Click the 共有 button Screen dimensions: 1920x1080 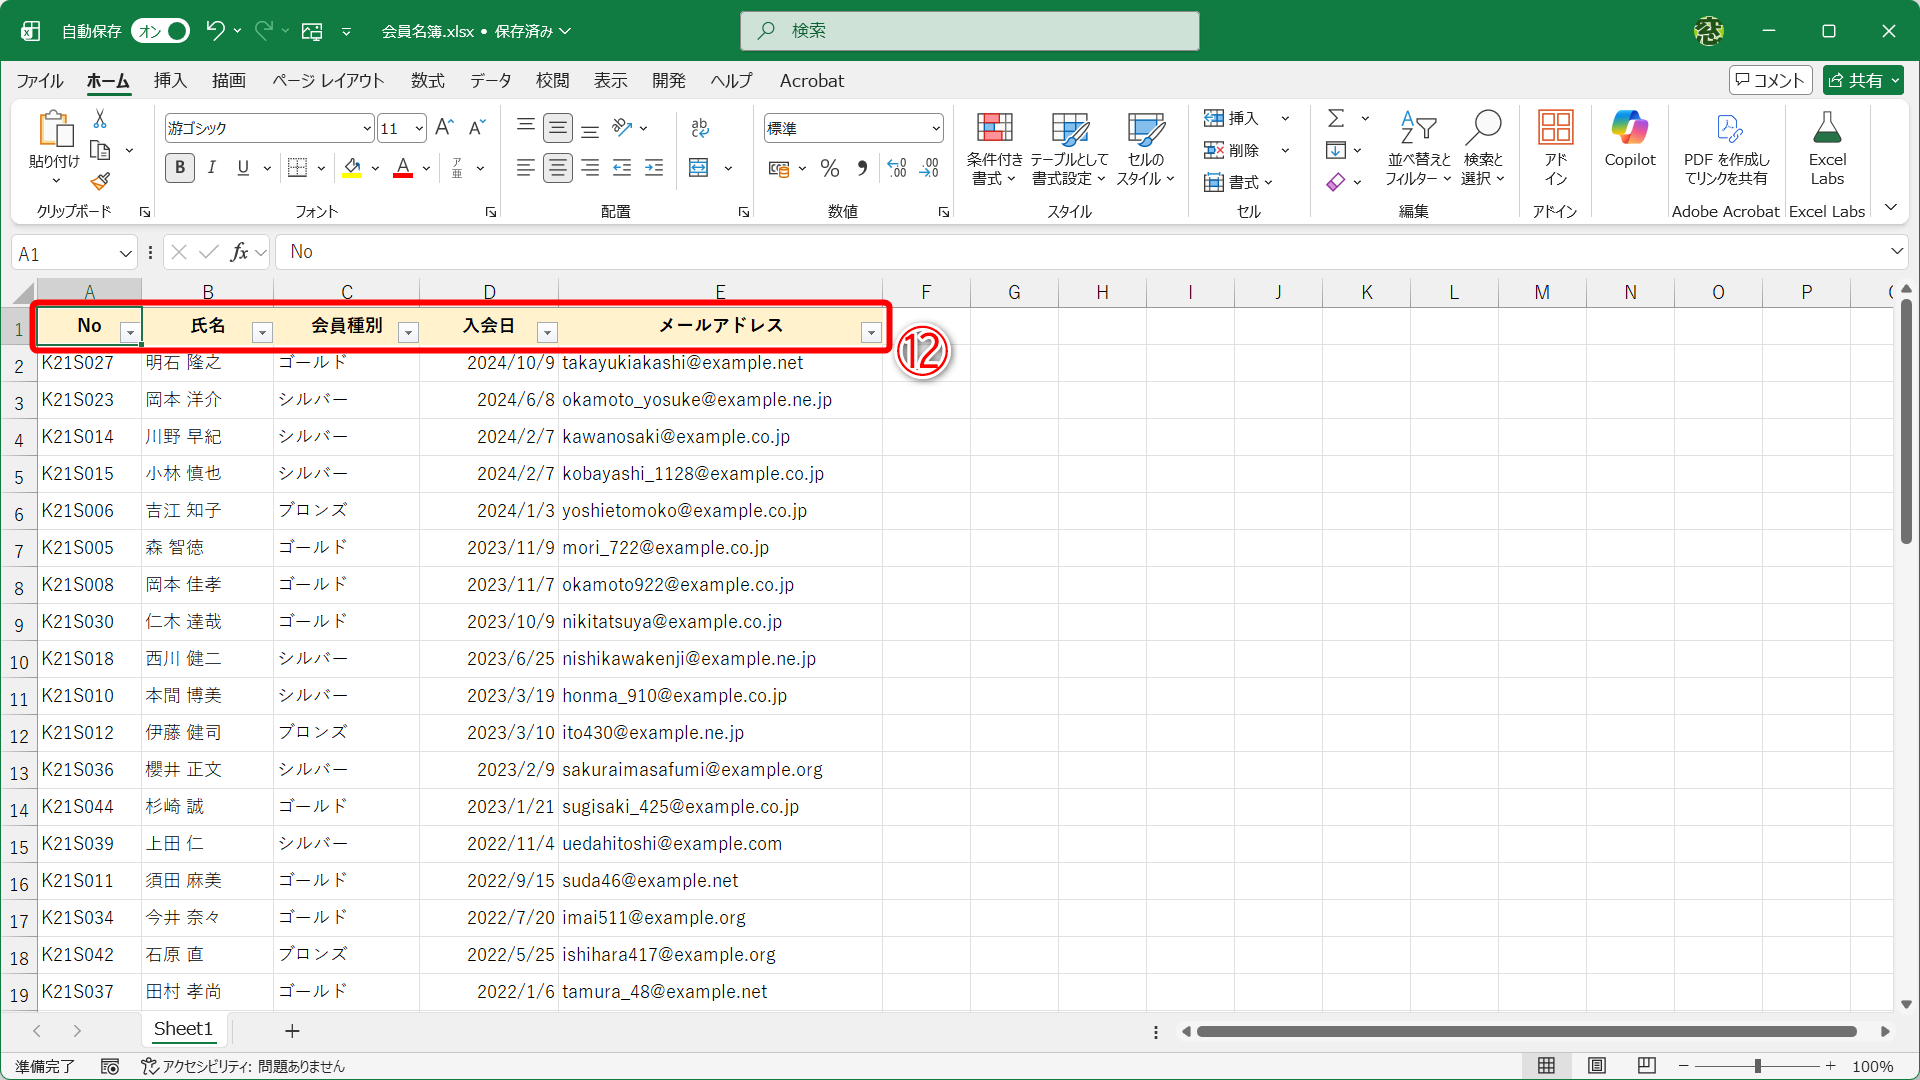click(x=1861, y=80)
